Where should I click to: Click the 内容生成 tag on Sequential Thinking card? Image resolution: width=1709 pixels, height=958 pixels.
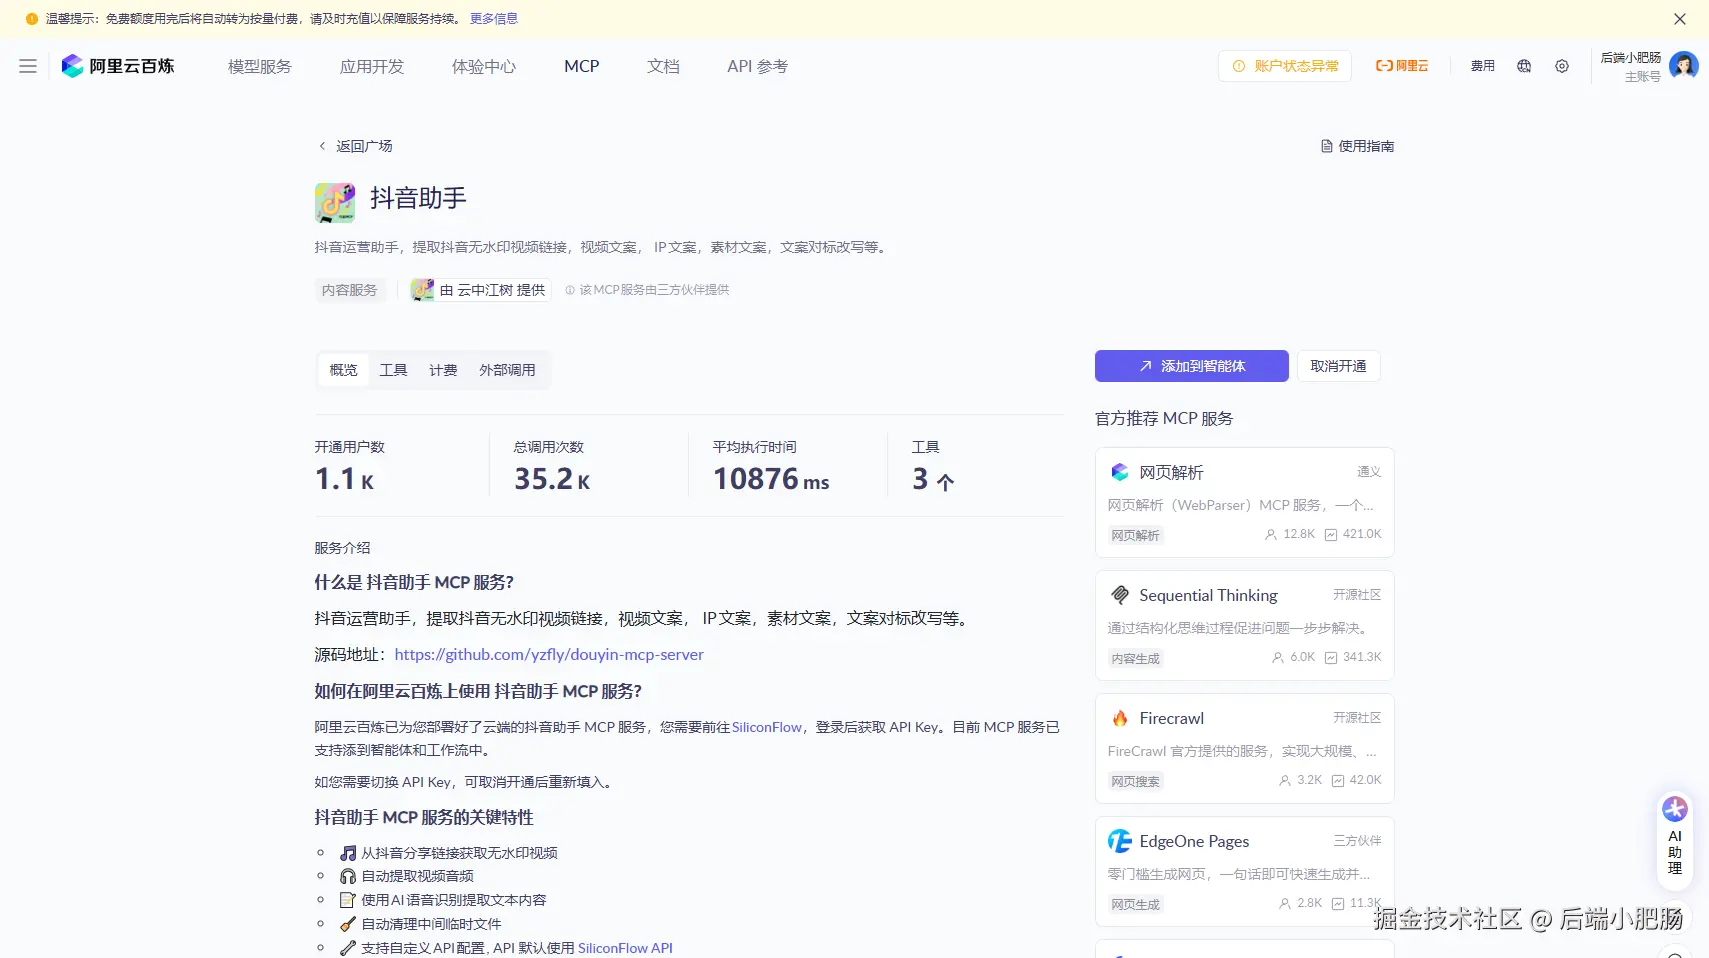click(x=1136, y=659)
